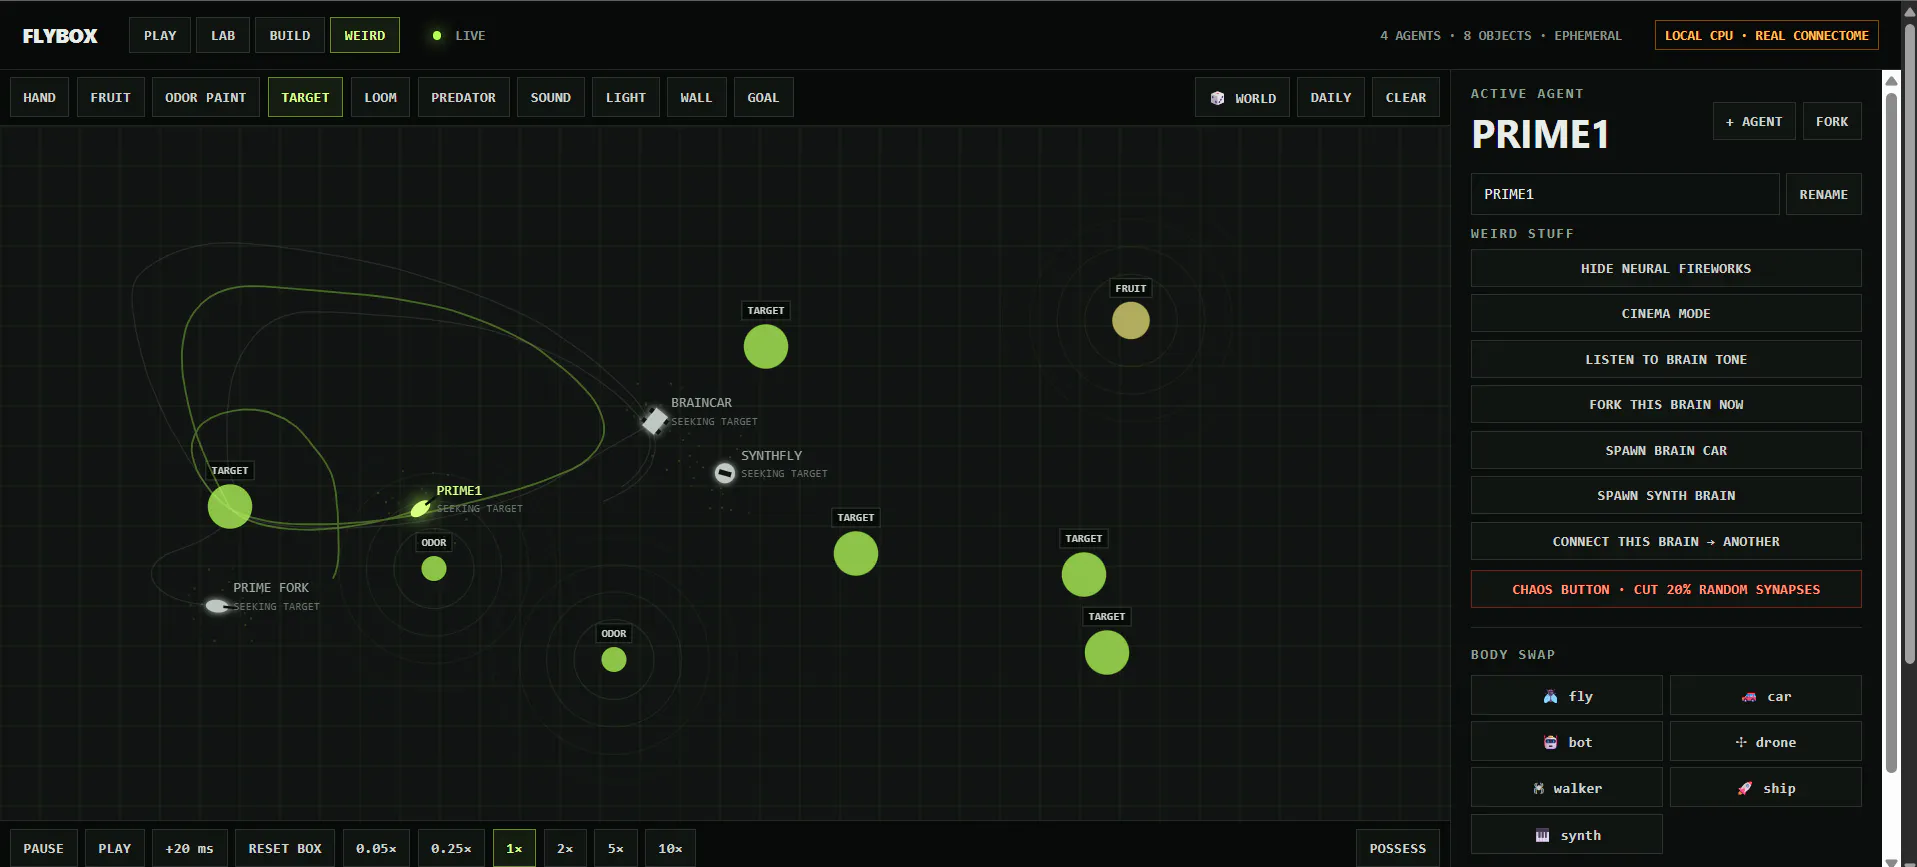Toggle HIDE NEURAL FIREWORKS
This screenshot has width=1917, height=867.
1666,268
